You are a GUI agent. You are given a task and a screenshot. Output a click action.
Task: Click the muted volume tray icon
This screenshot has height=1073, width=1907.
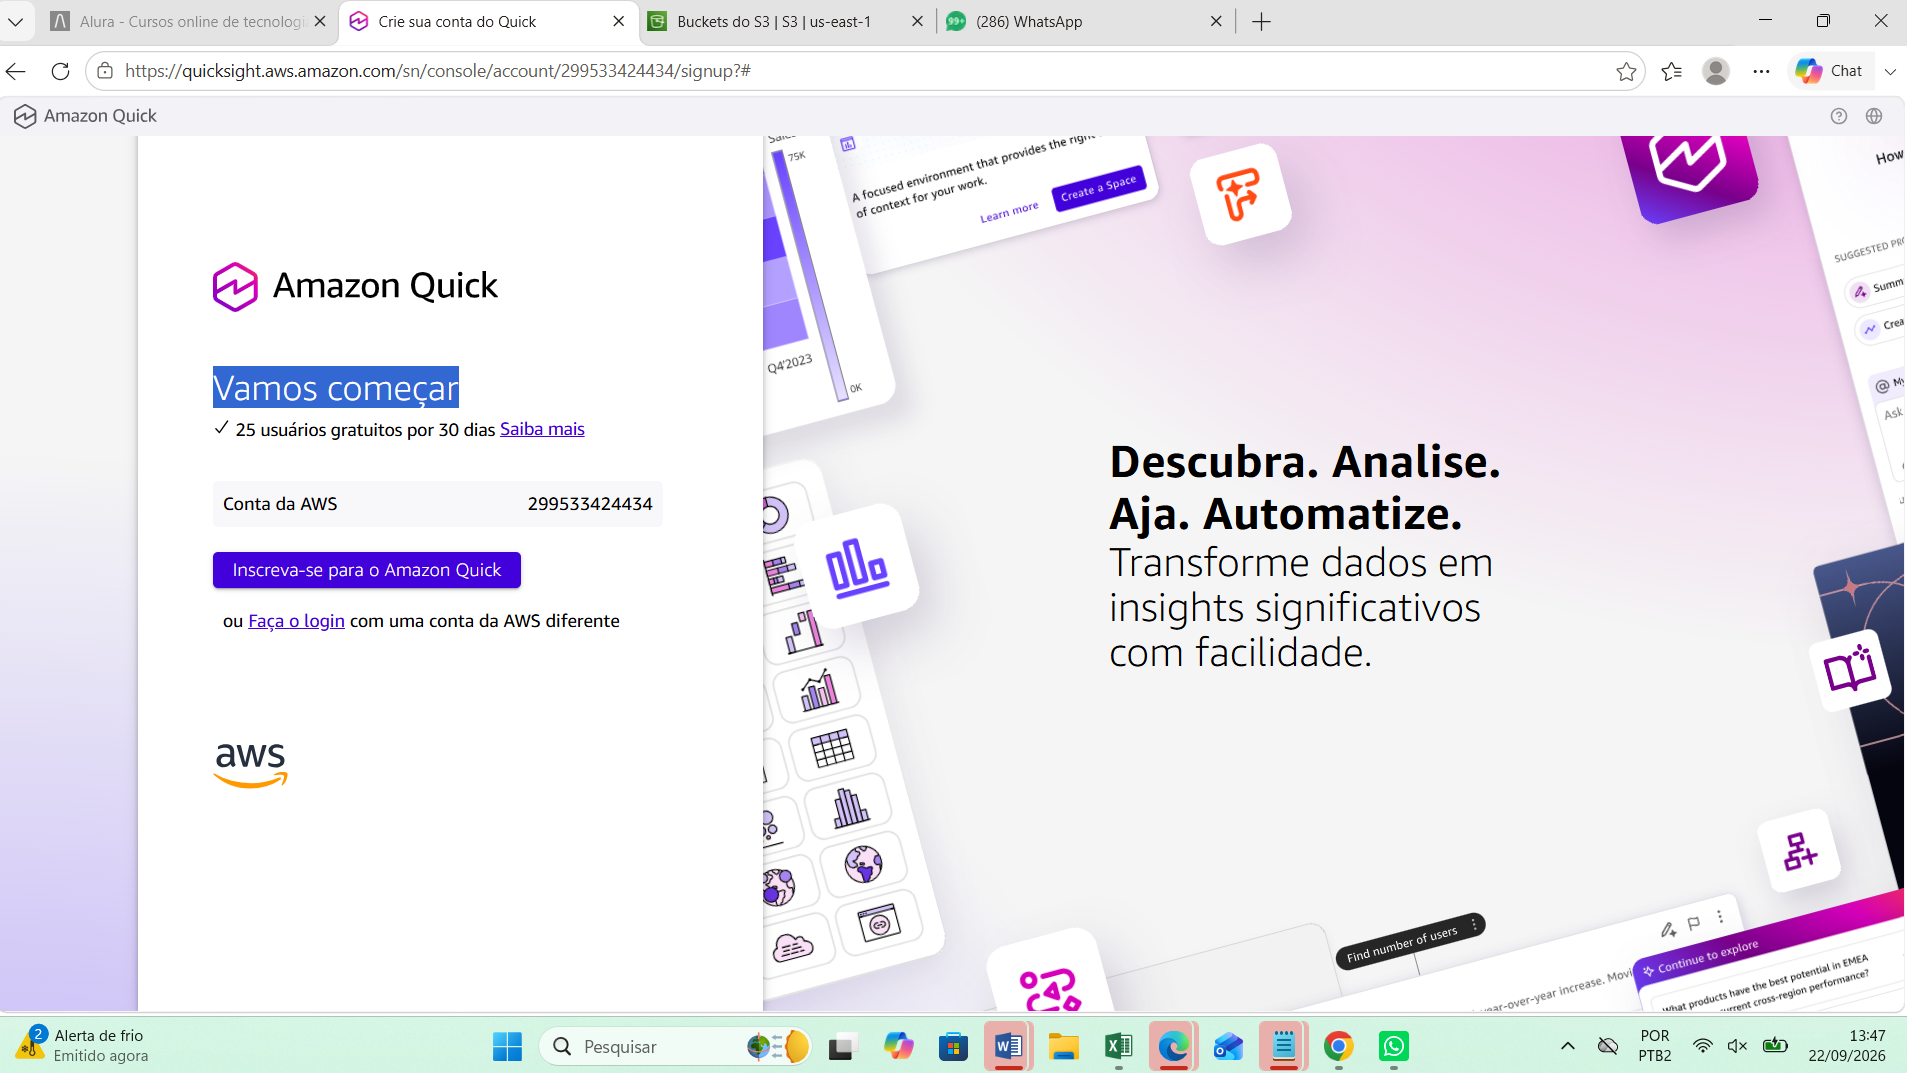1738,1046
